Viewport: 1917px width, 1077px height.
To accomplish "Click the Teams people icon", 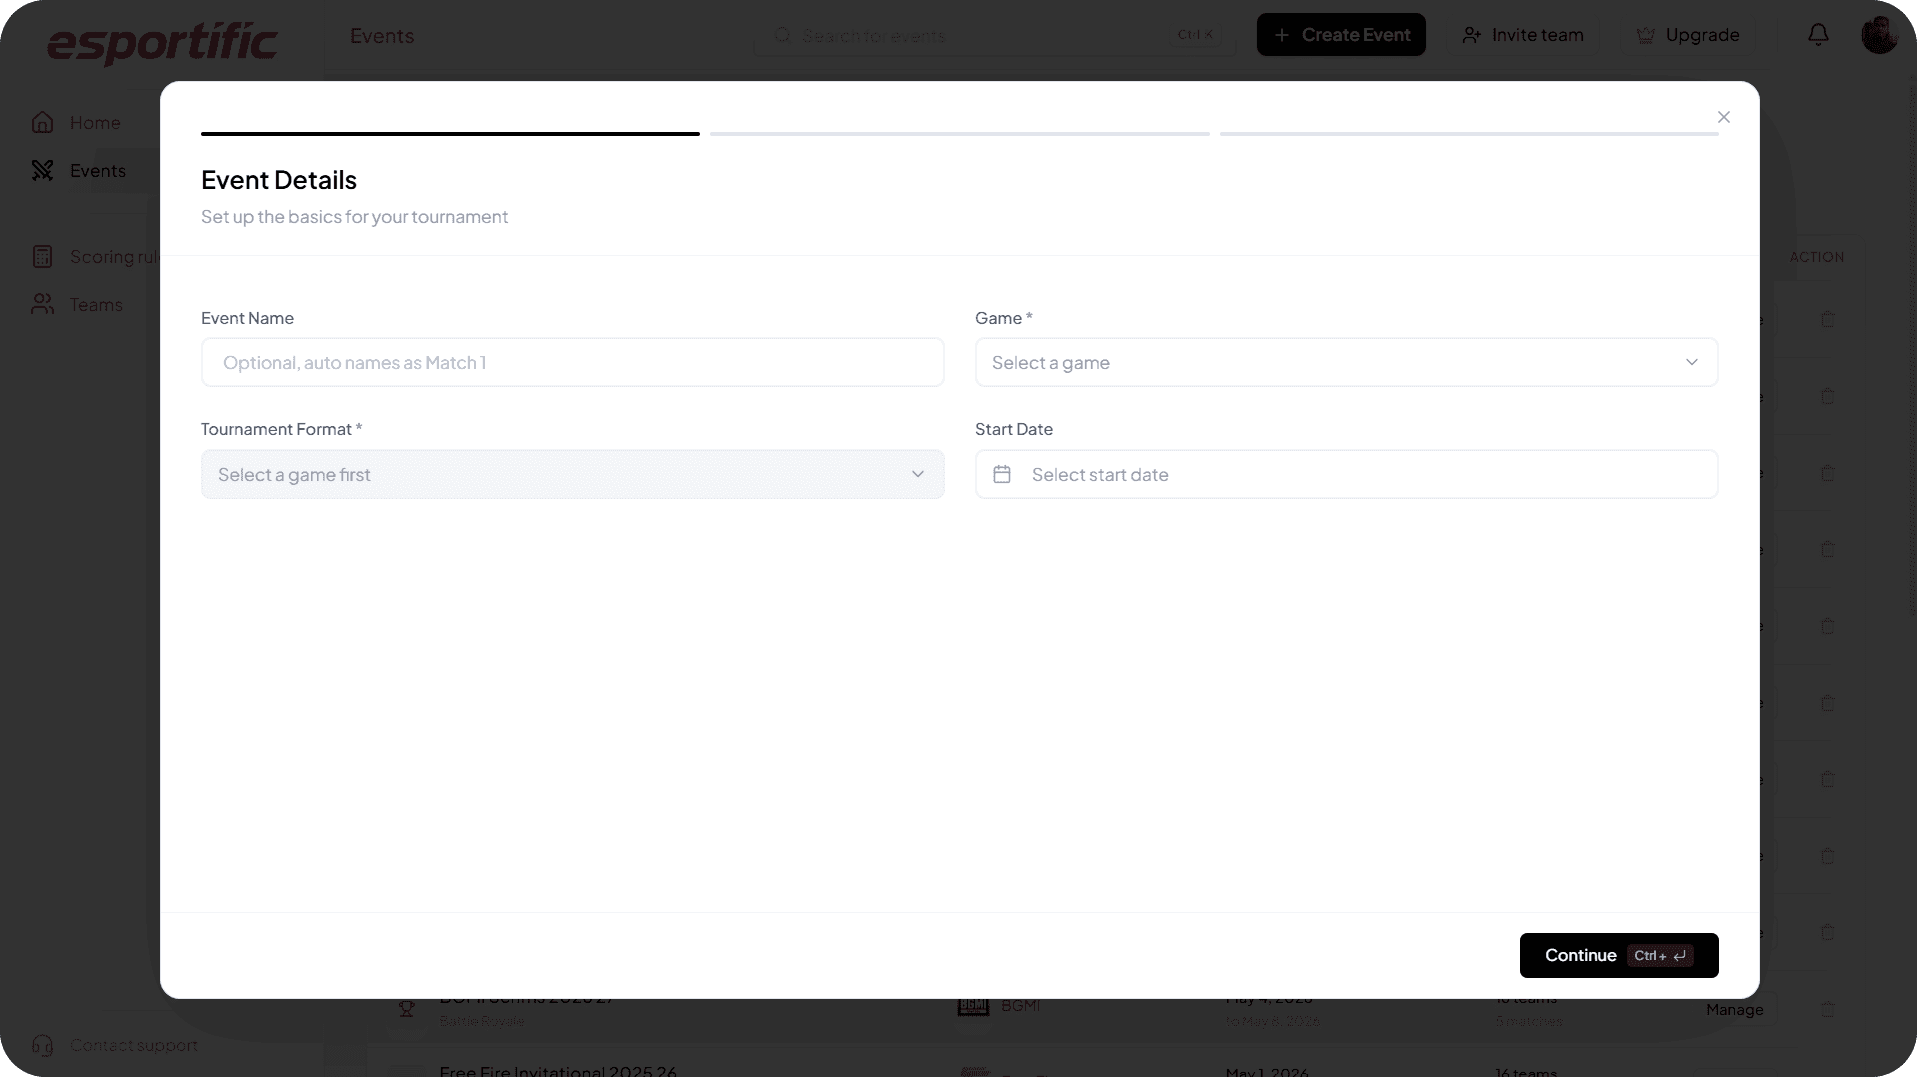I will tap(42, 304).
